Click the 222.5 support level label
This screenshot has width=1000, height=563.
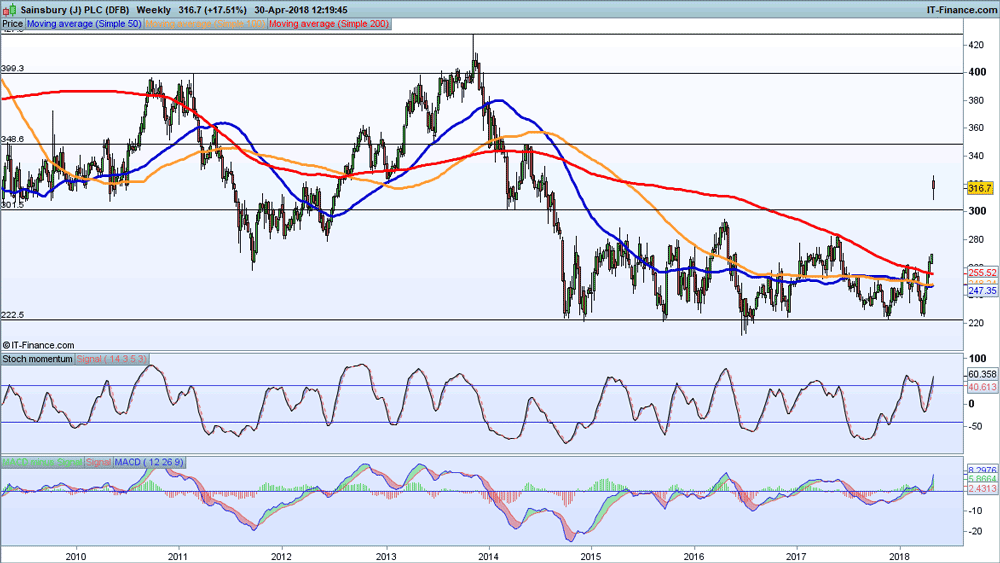pyautogui.click(x=13, y=315)
